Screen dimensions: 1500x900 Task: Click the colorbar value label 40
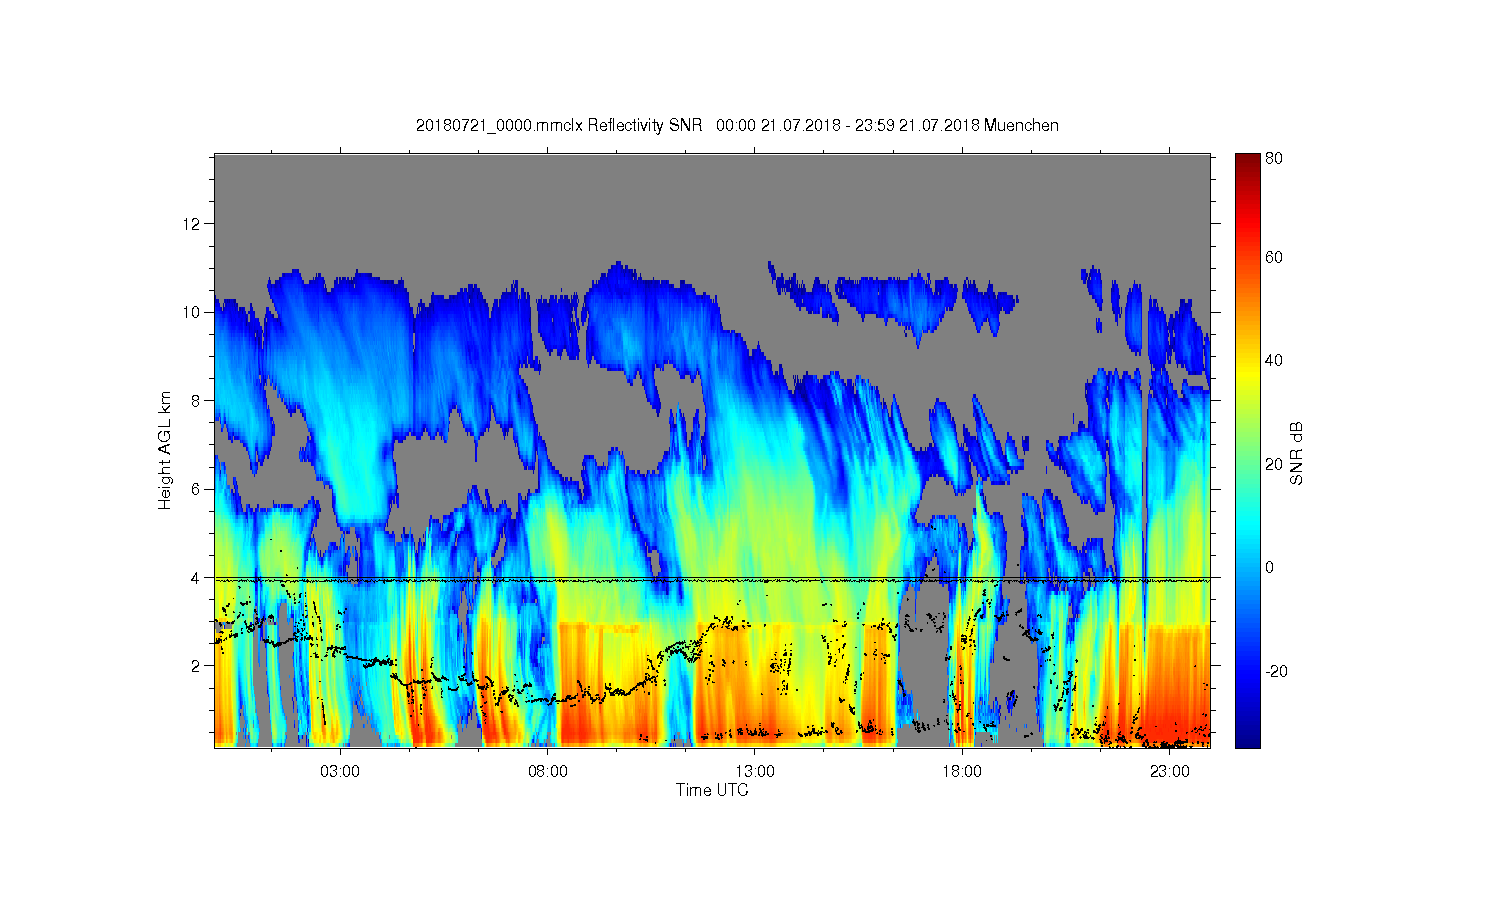click(x=1274, y=361)
